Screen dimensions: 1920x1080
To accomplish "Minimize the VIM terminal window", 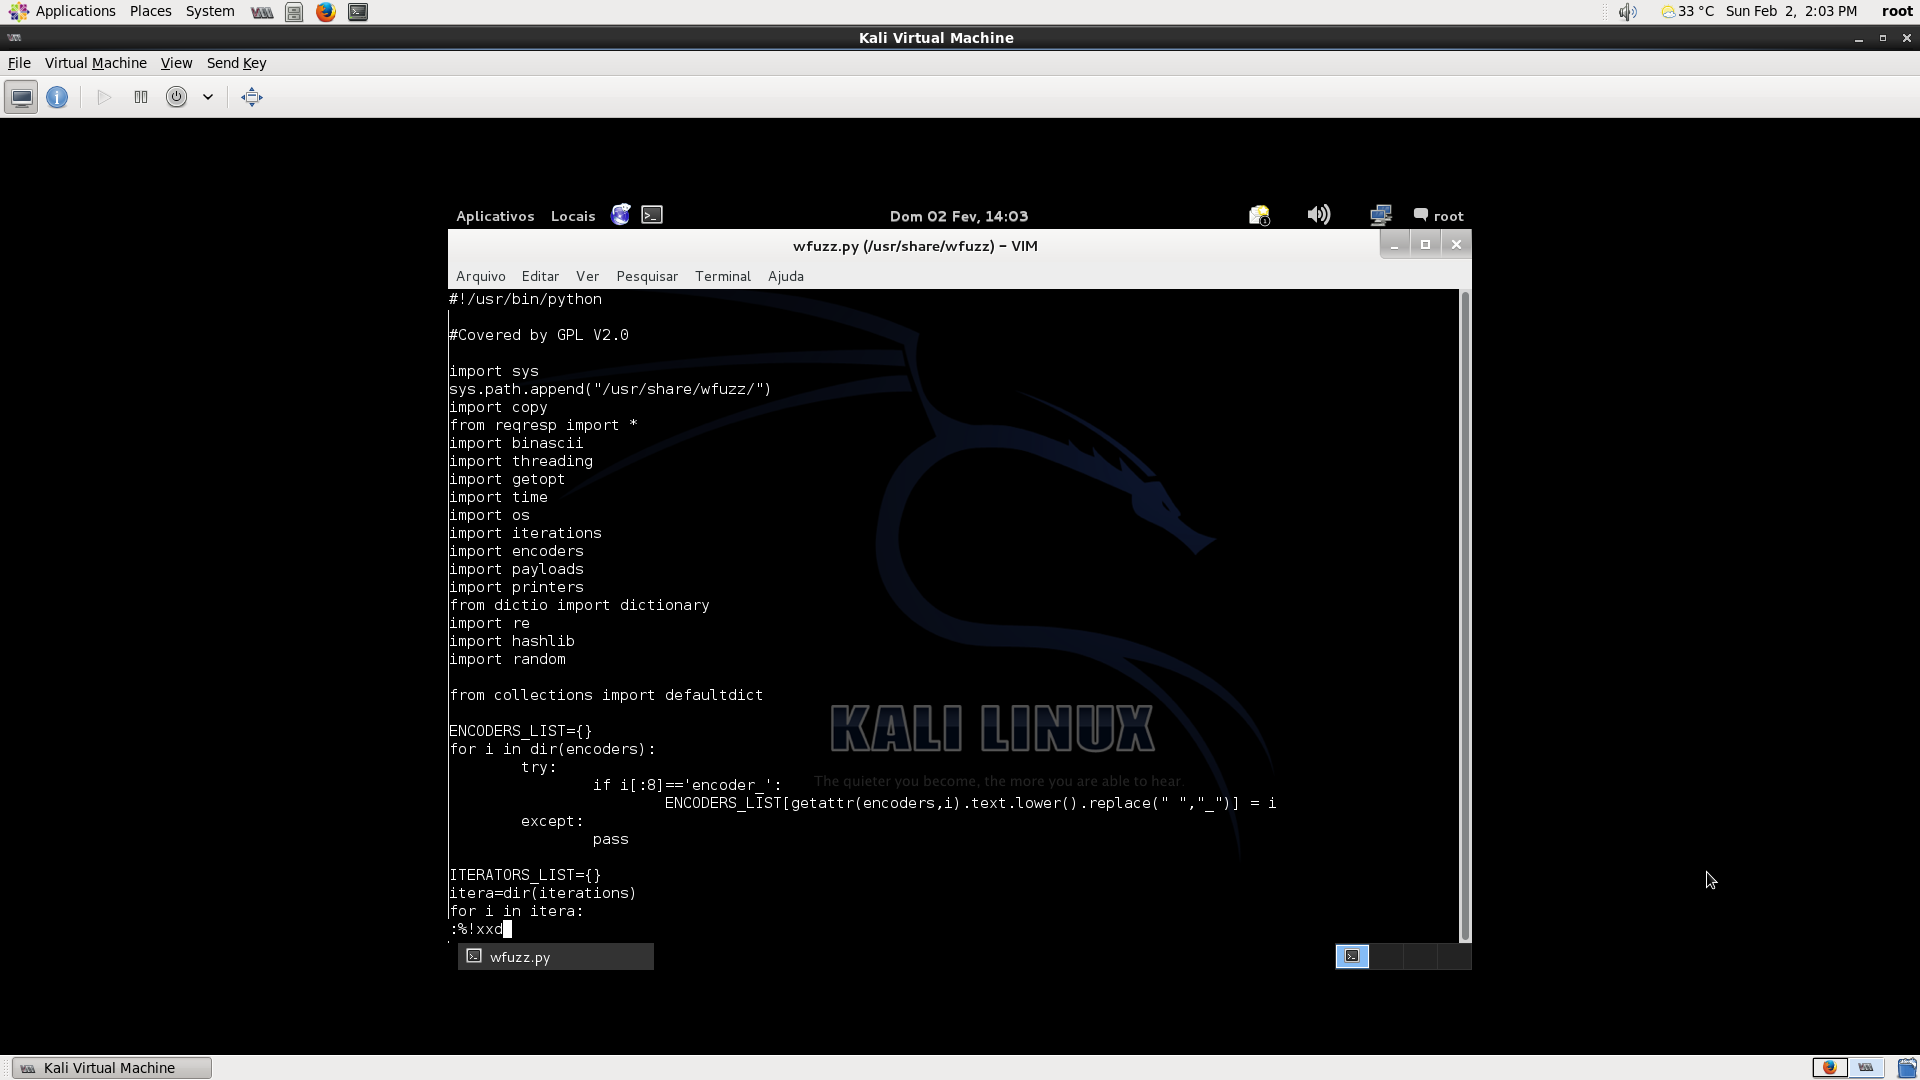I will 1394,245.
